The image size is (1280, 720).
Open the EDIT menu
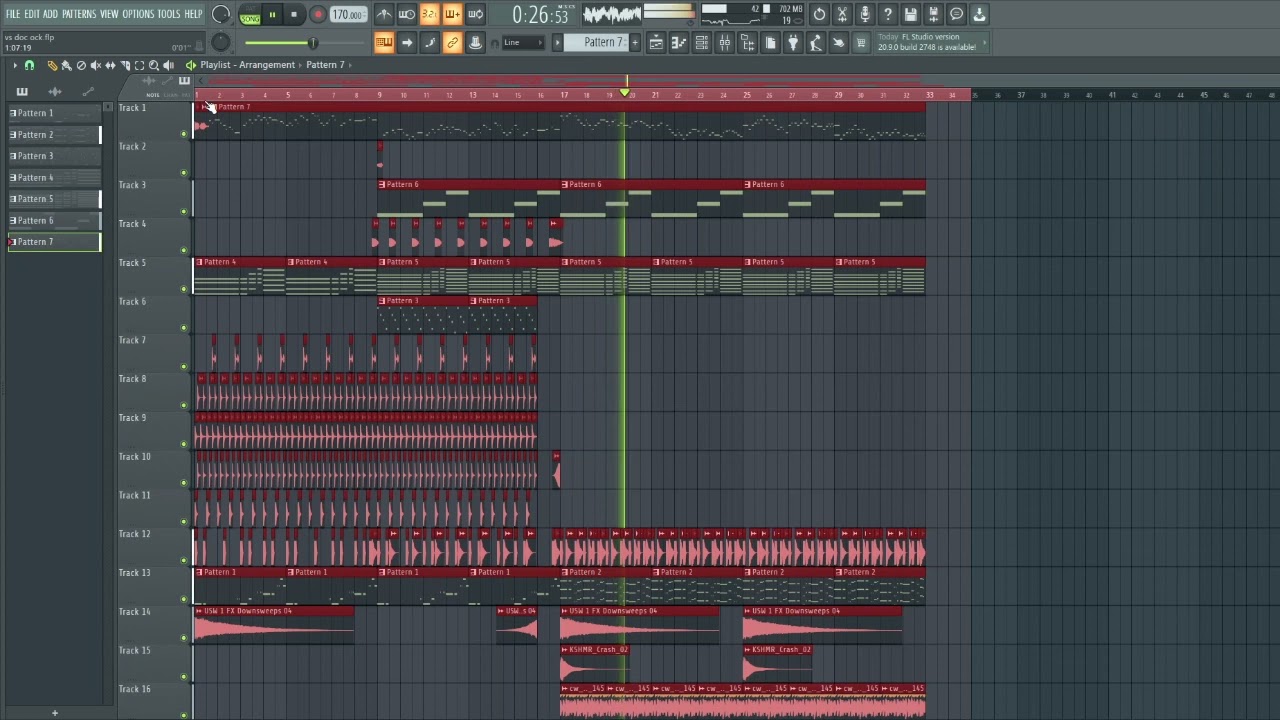(32, 14)
